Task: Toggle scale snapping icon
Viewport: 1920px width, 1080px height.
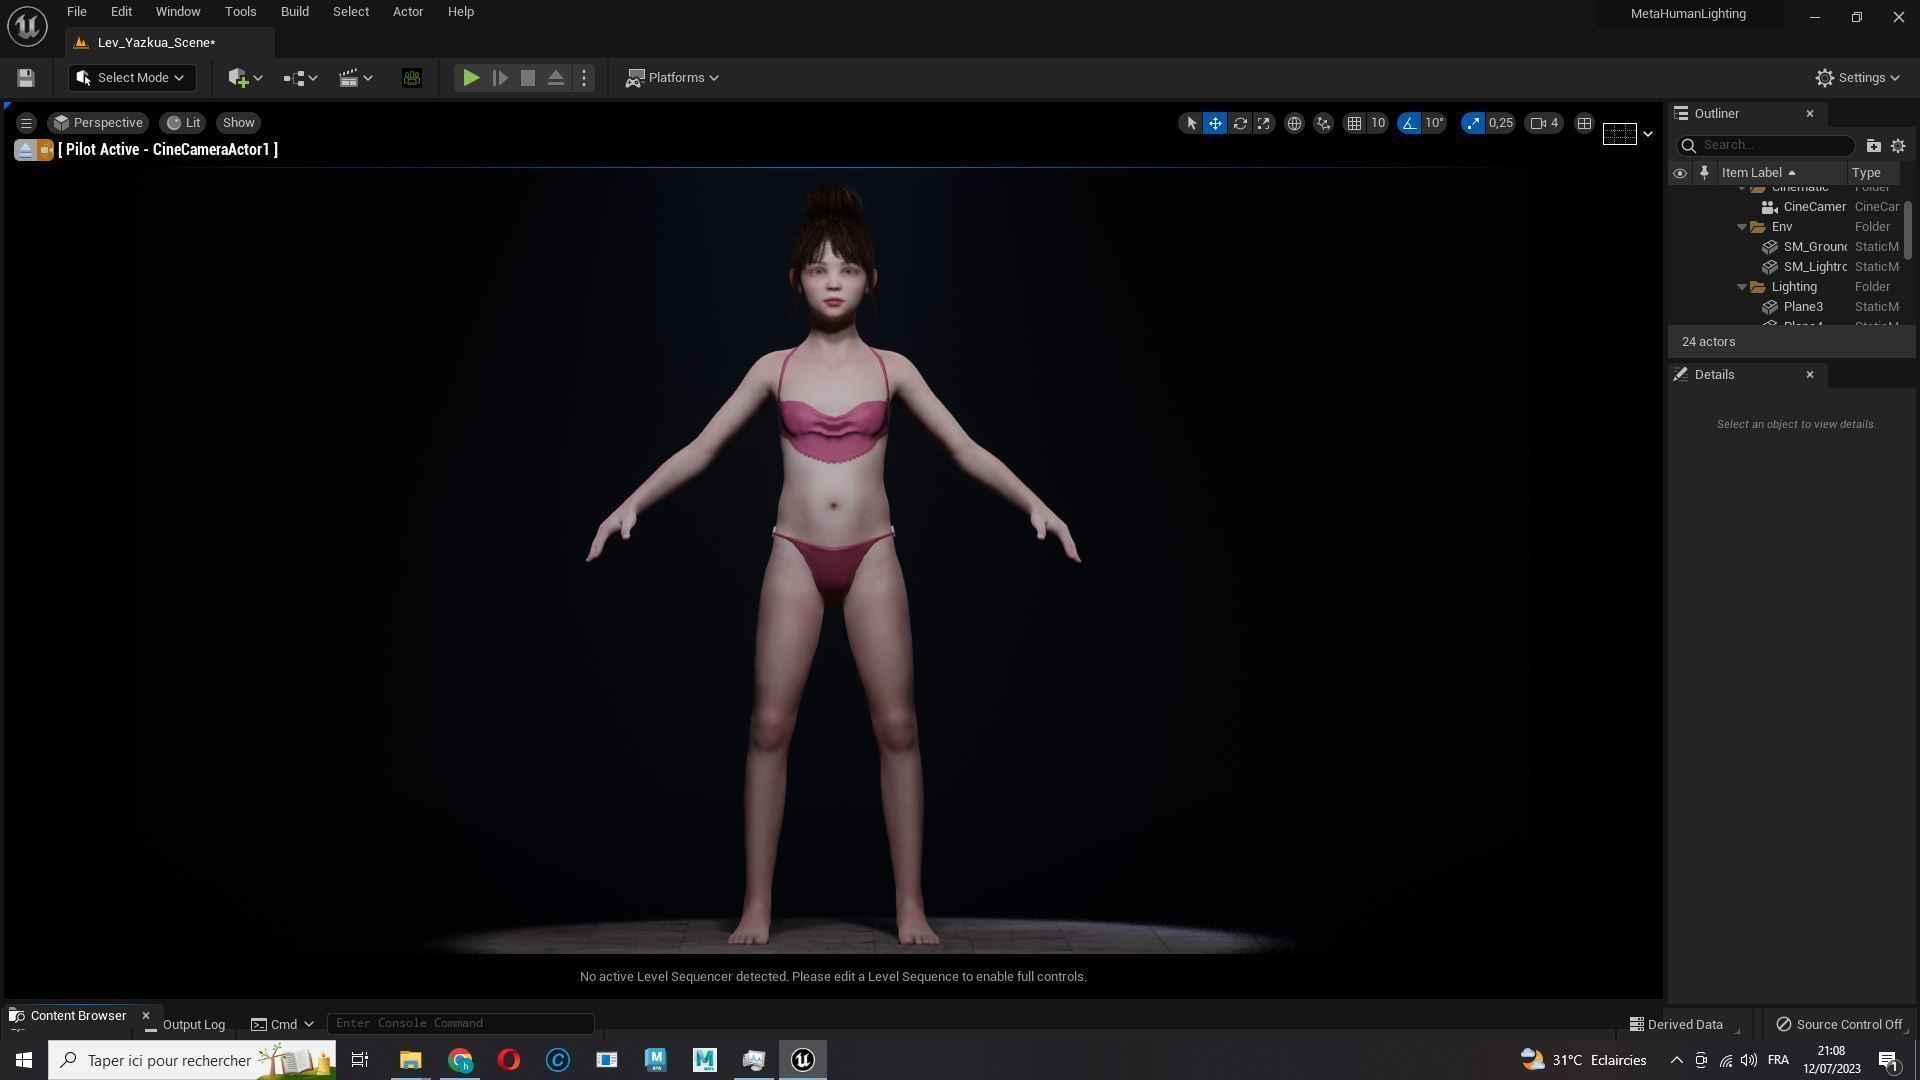Action: click(x=1472, y=123)
